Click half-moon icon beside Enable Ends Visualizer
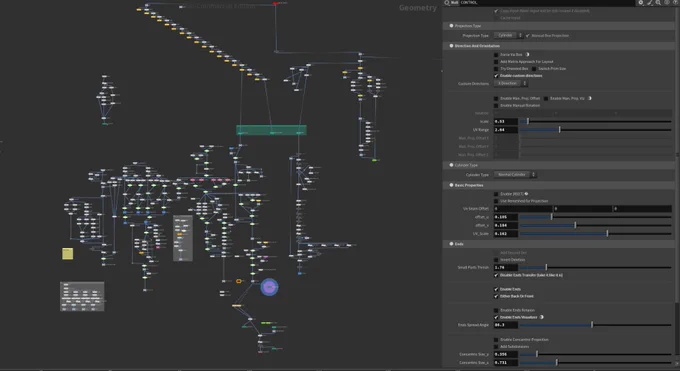The image size is (680, 371). click(x=542, y=317)
